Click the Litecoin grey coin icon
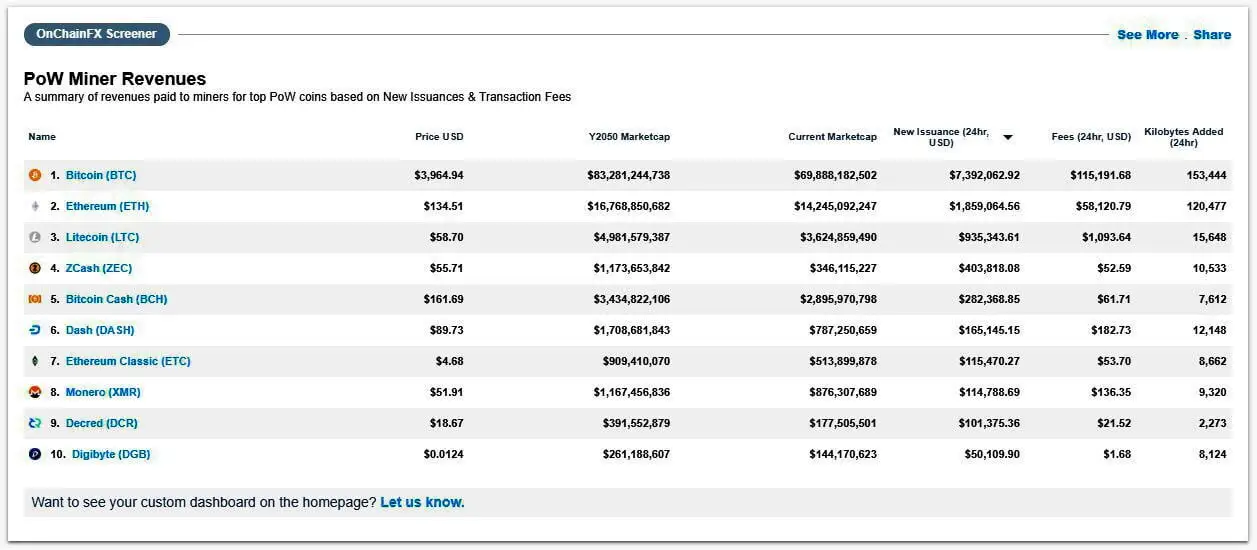This screenshot has height=550, width=1257. [35, 237]
